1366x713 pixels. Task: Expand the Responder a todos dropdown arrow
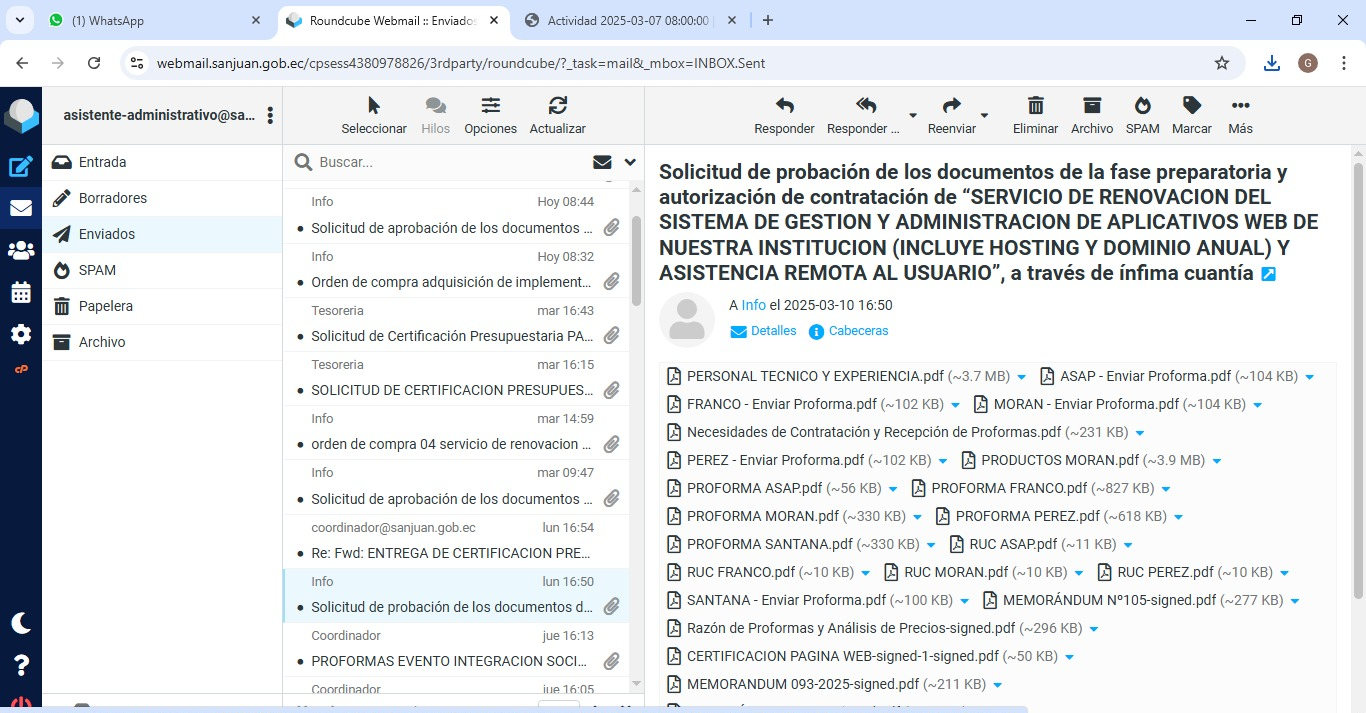(912, 116)
